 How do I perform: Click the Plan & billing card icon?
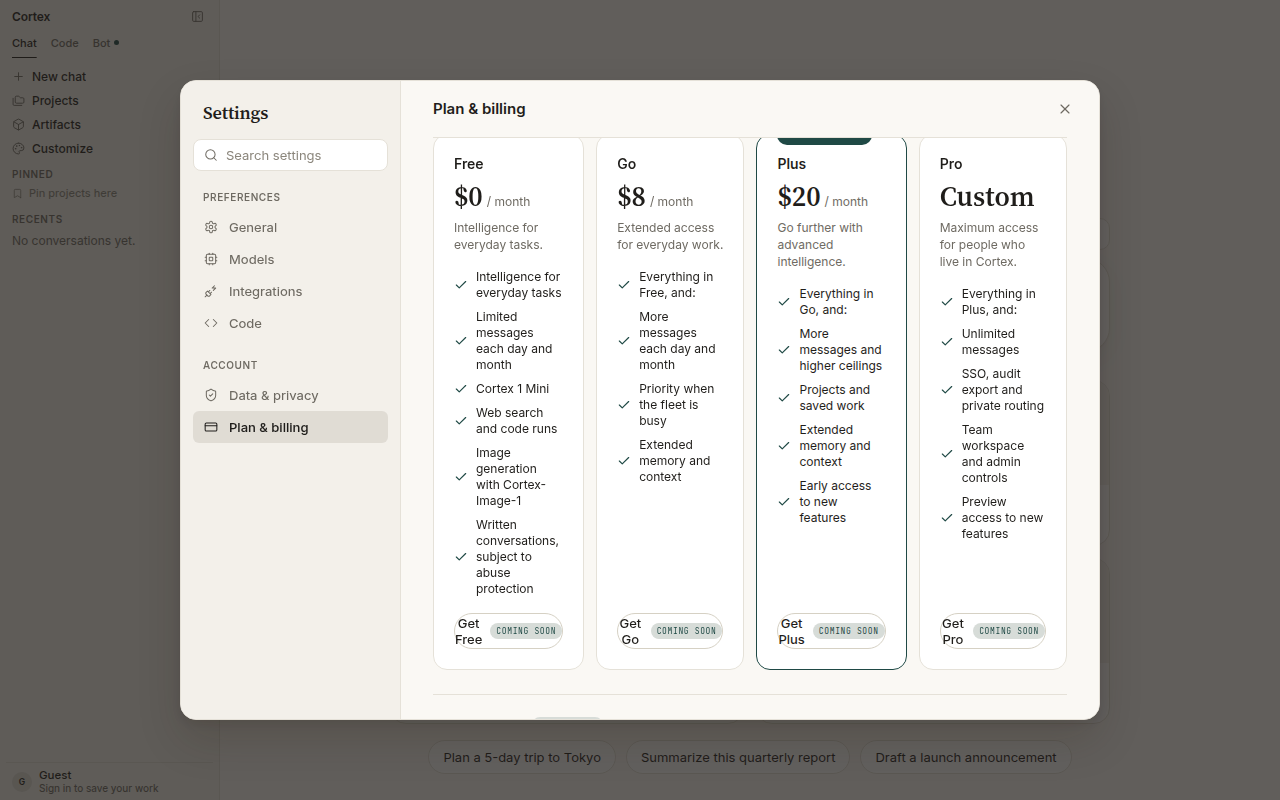[211, 427]
